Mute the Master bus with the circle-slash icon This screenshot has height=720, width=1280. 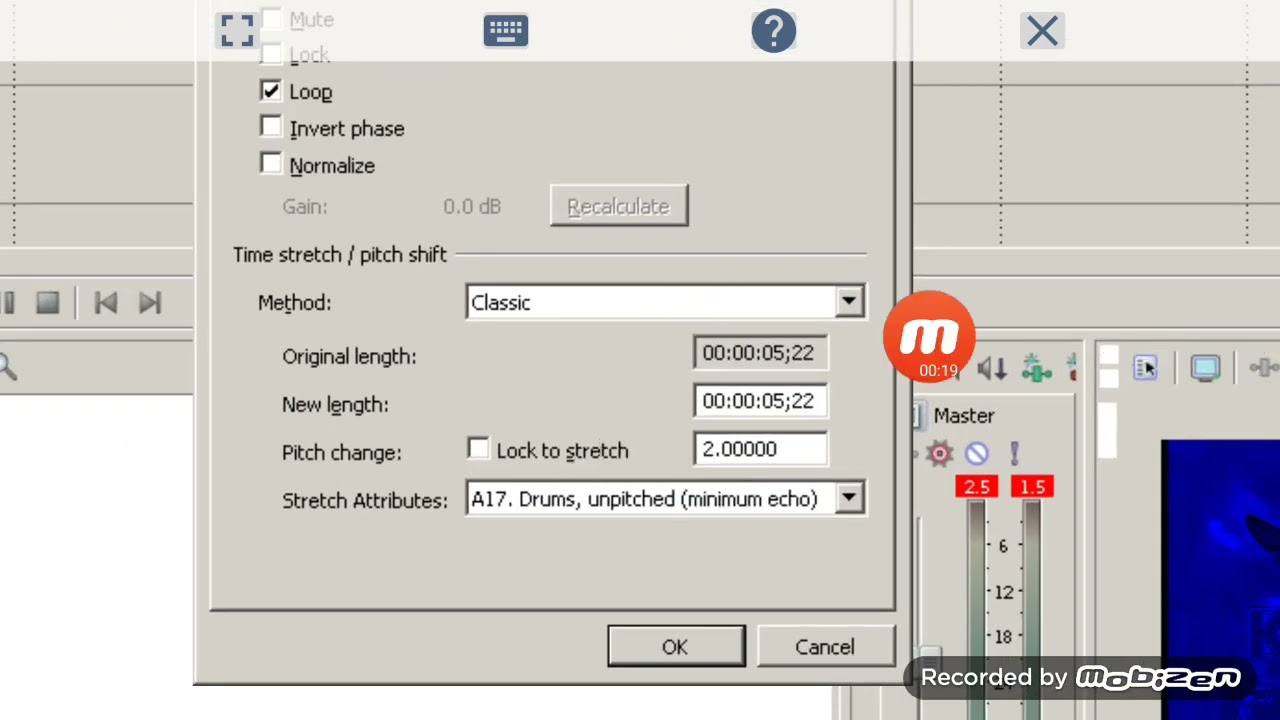[x=977, y=454]
